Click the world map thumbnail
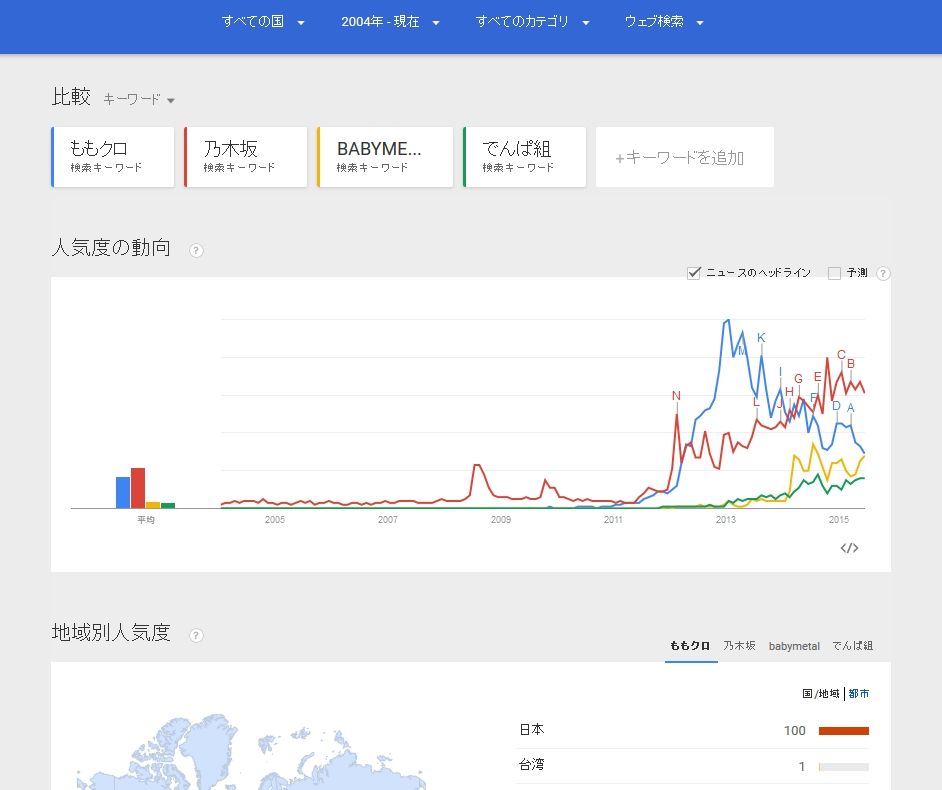Image resolution: width=942 pixels, height=790 pixels. point(251,752)
